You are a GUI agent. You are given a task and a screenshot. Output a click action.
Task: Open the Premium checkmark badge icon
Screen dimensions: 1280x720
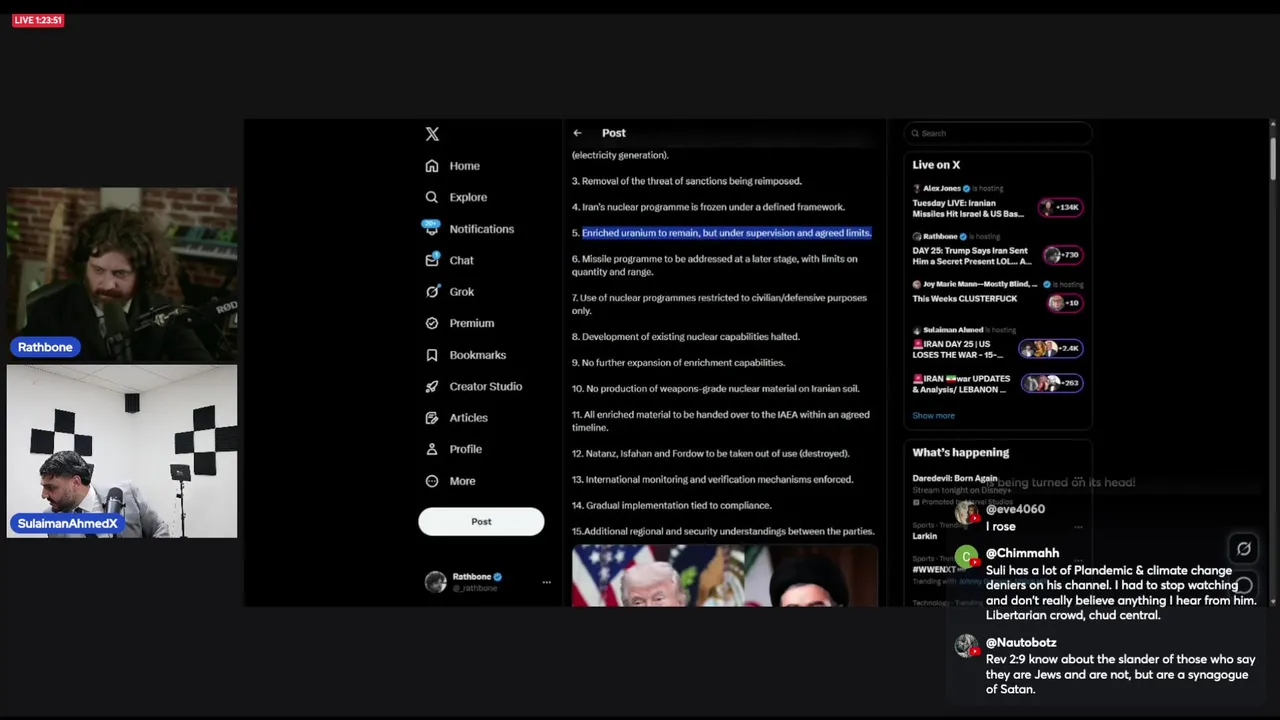click(x=432, y=323)
